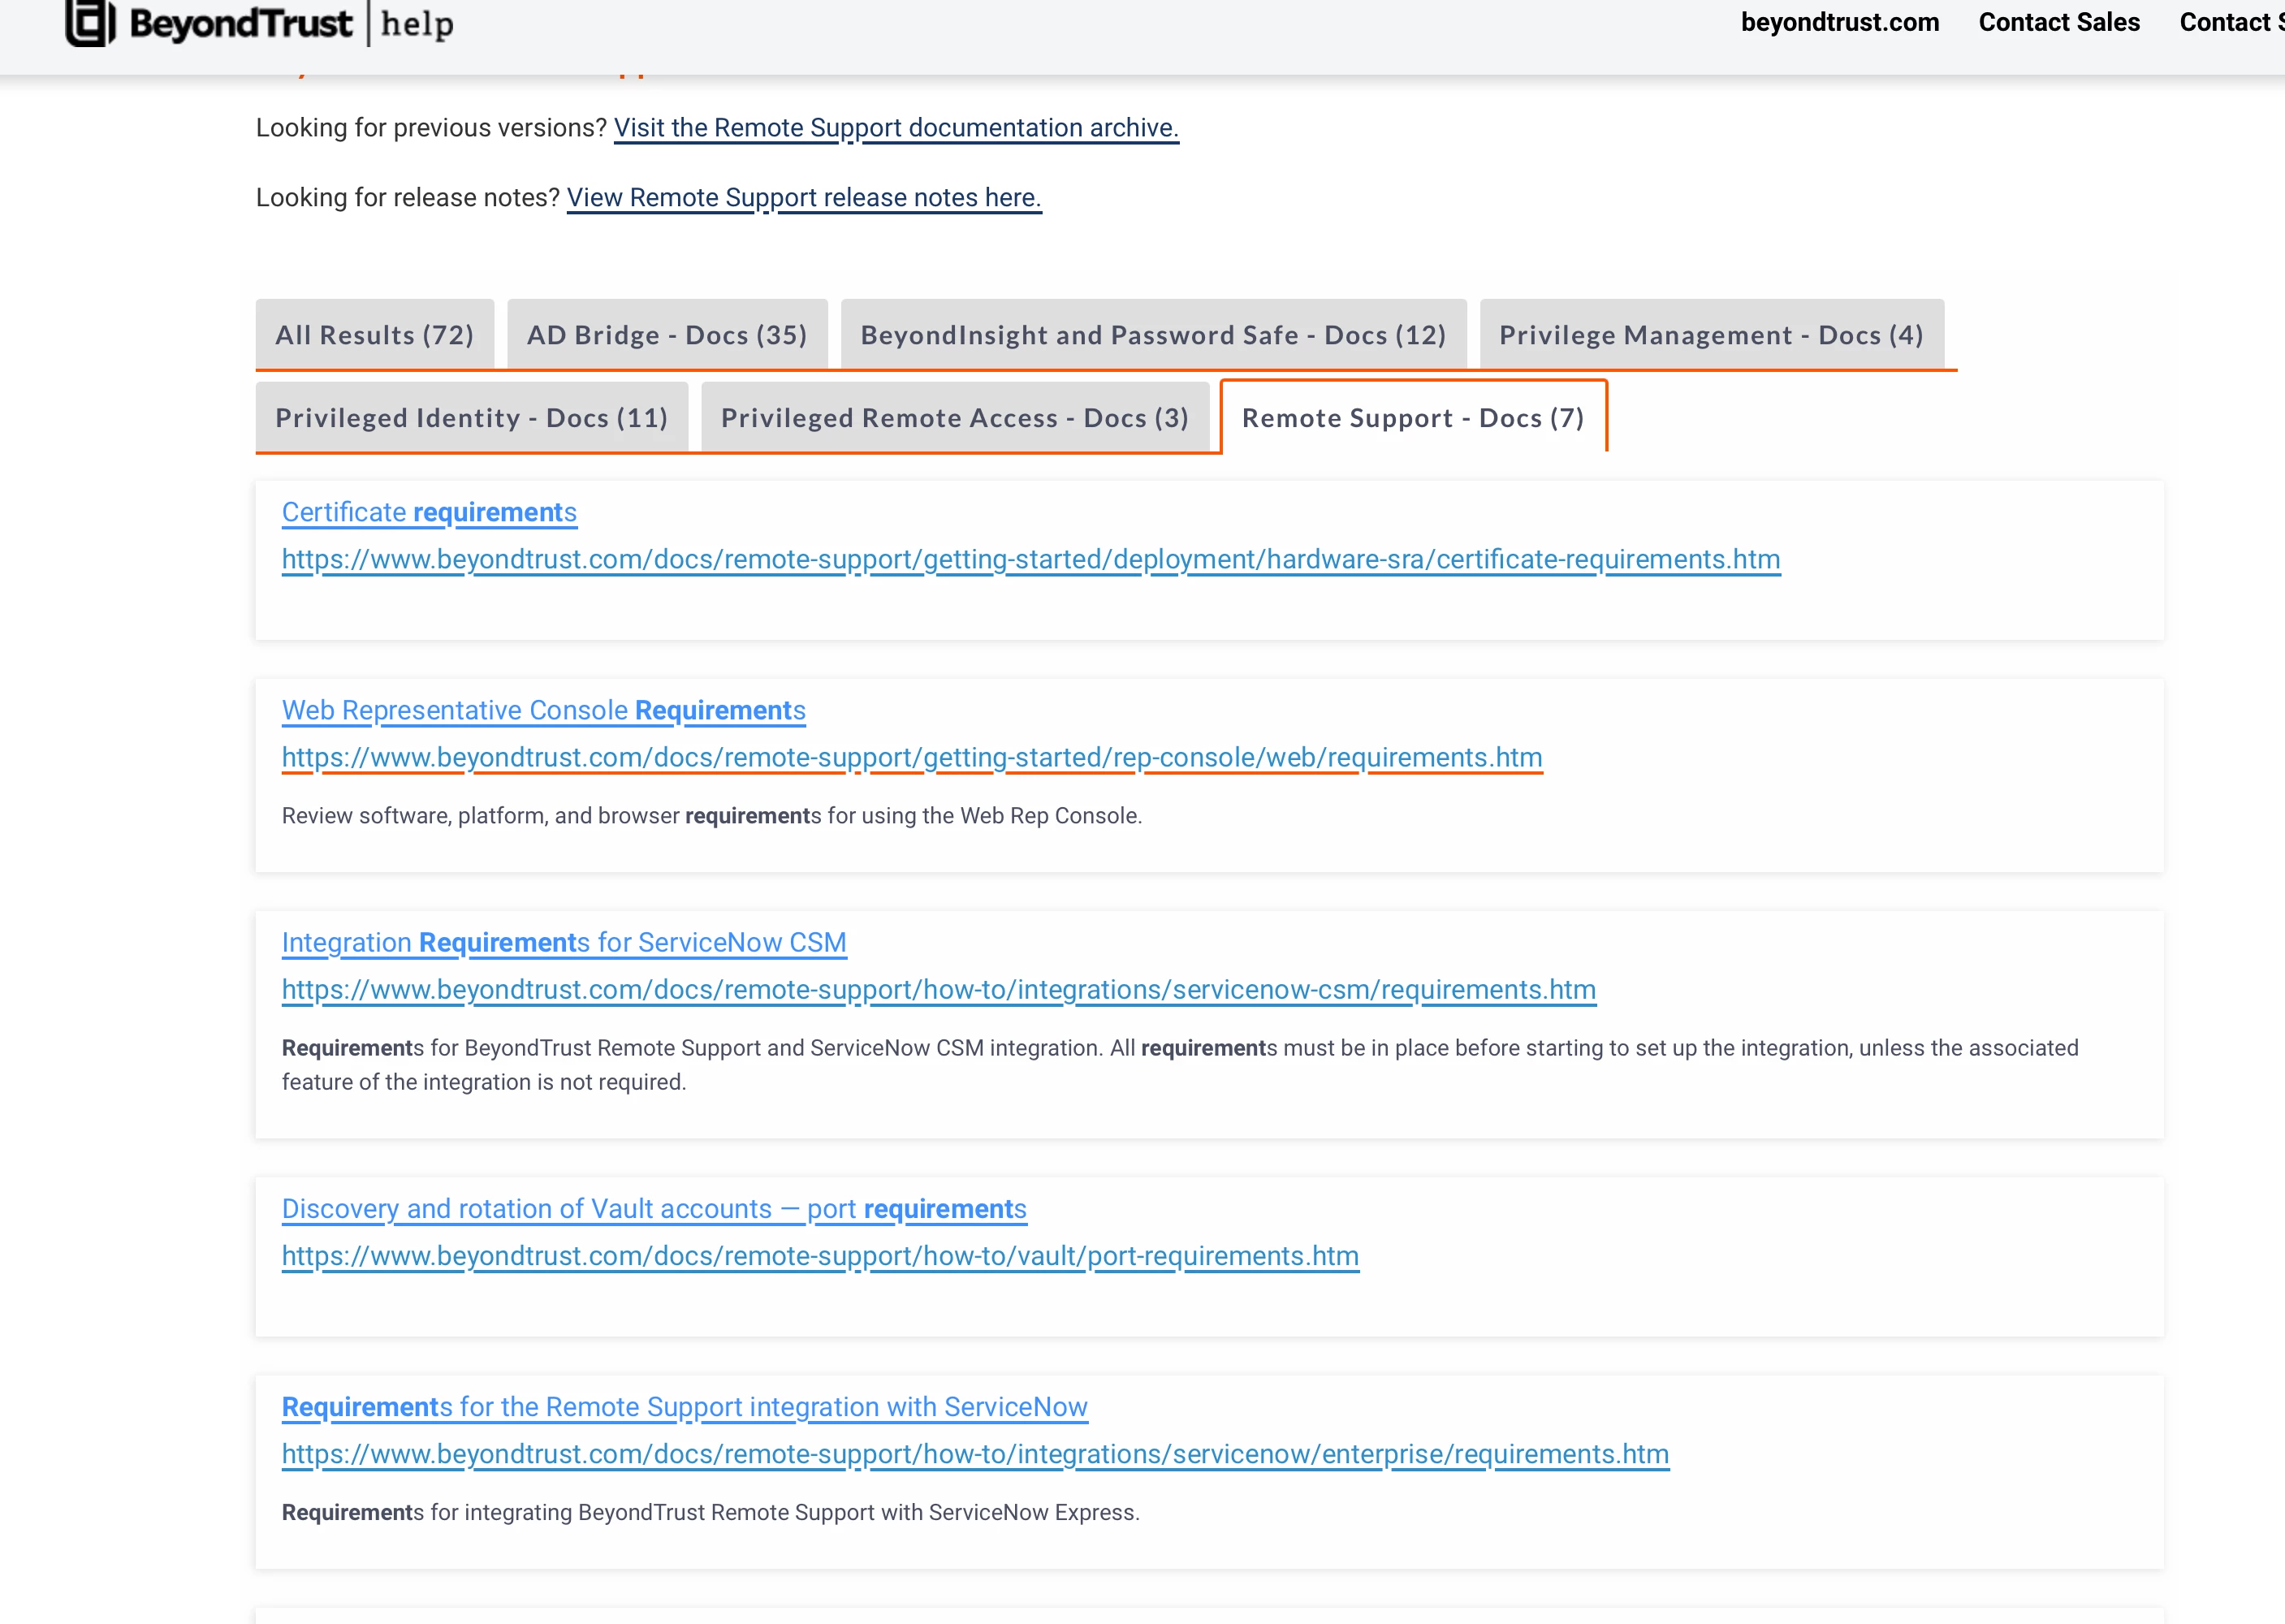Open Requirements for Remote Support integration with ServiceNow

click(x=684, y=1406)
